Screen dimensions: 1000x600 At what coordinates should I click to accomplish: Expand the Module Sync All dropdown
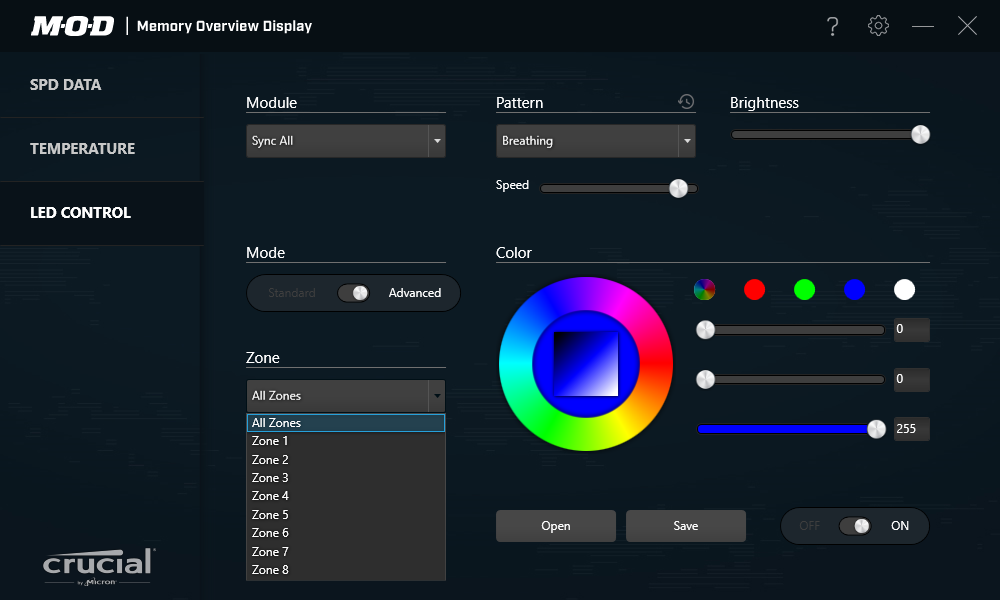tap(436, 142)
